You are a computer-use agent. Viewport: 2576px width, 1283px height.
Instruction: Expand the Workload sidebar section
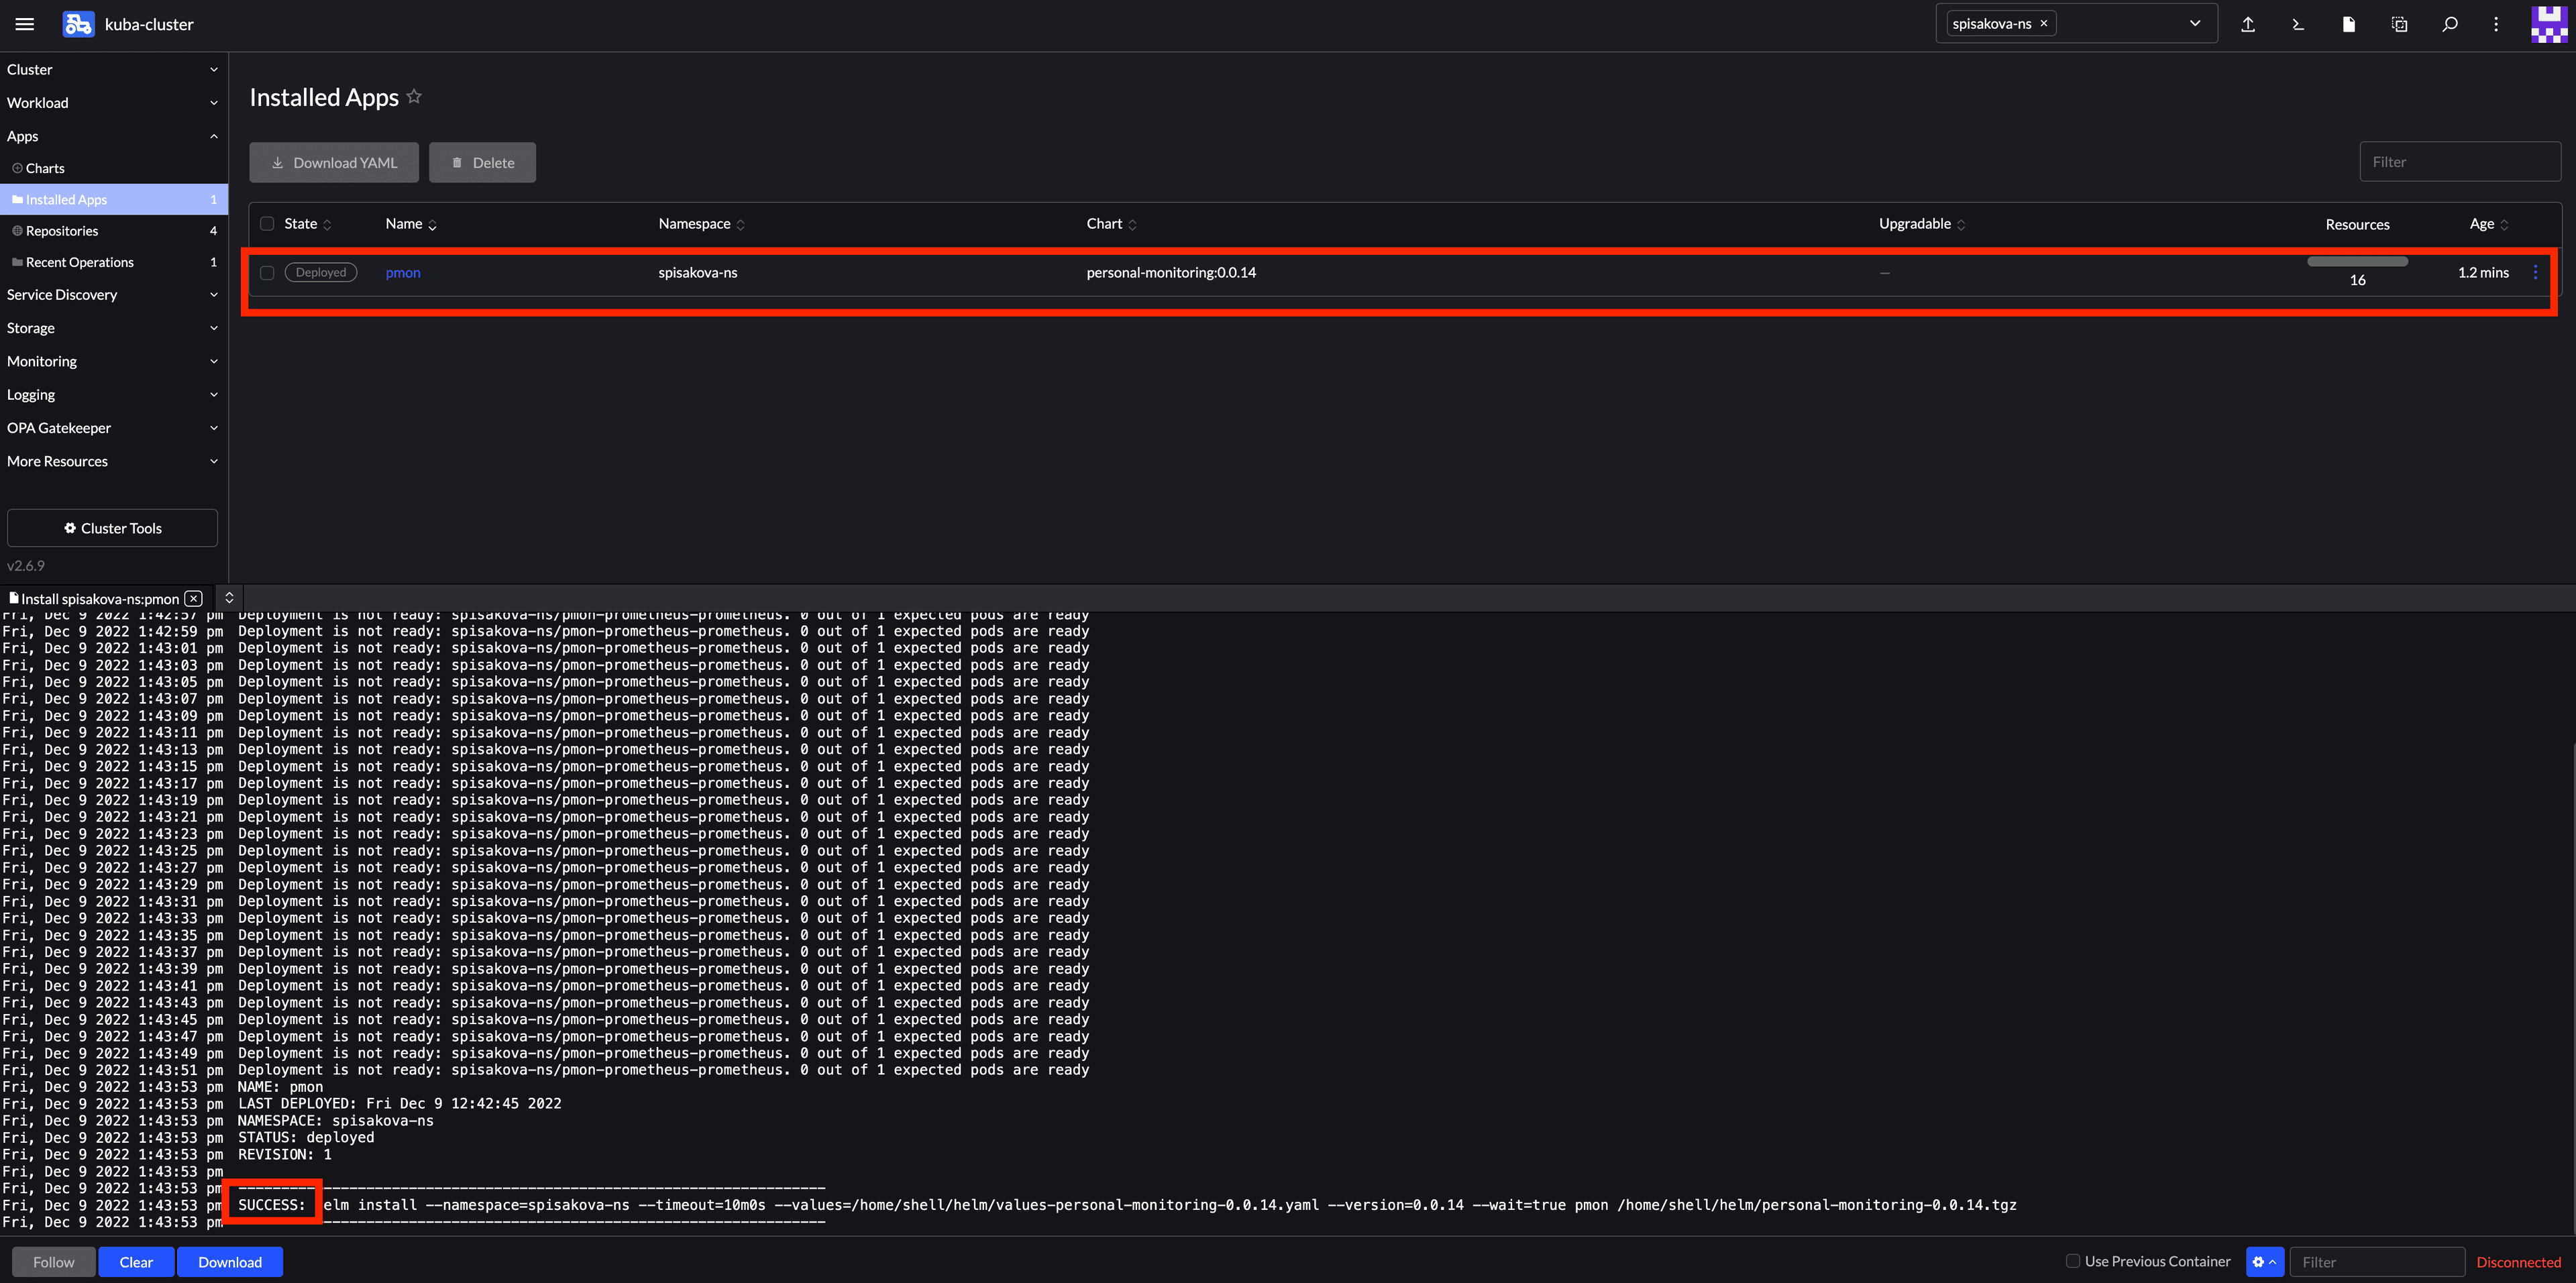pos(112,103)
